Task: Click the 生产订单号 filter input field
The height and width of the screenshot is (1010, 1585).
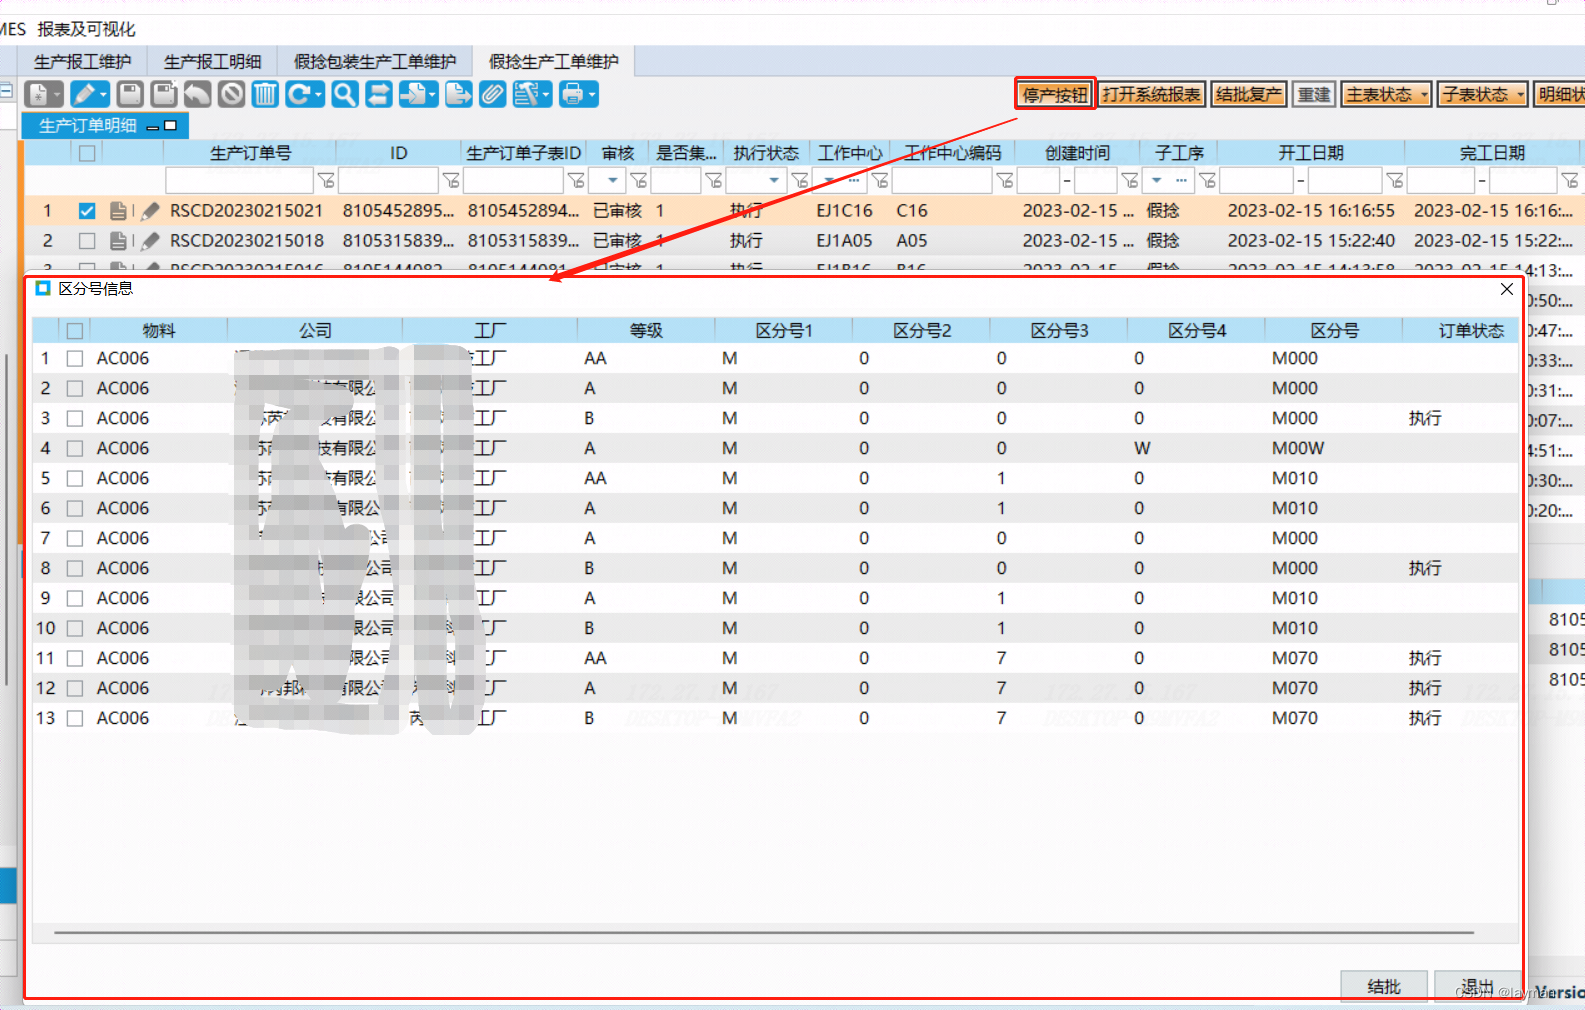Action: tap(239, 180)
